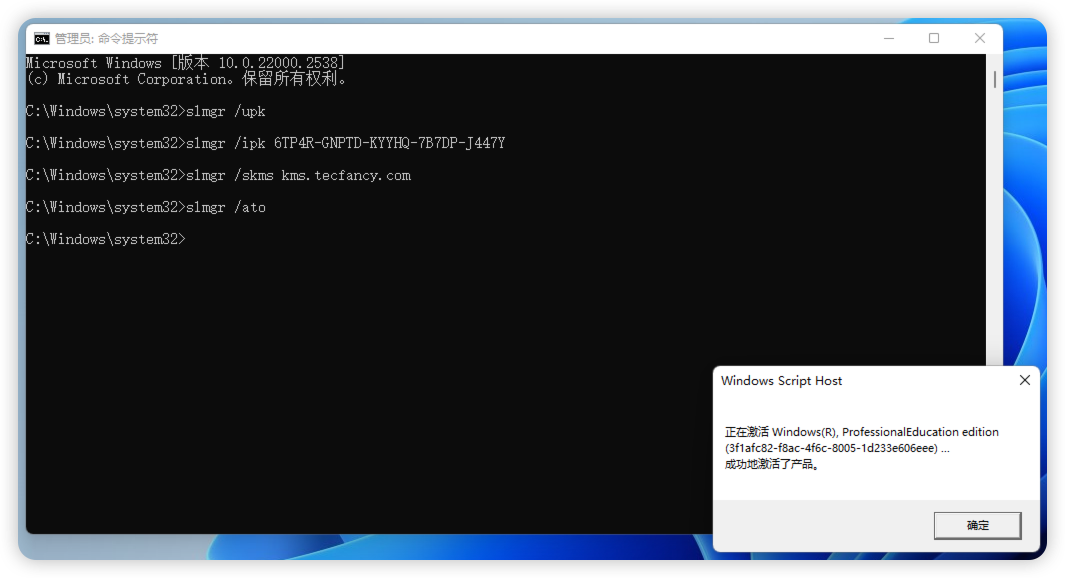Click the 正在激活 Windows(R) ProfessionalEducation text
Image resolution: width=1065 pixels, height=578 pixels.
pos(861,432)
